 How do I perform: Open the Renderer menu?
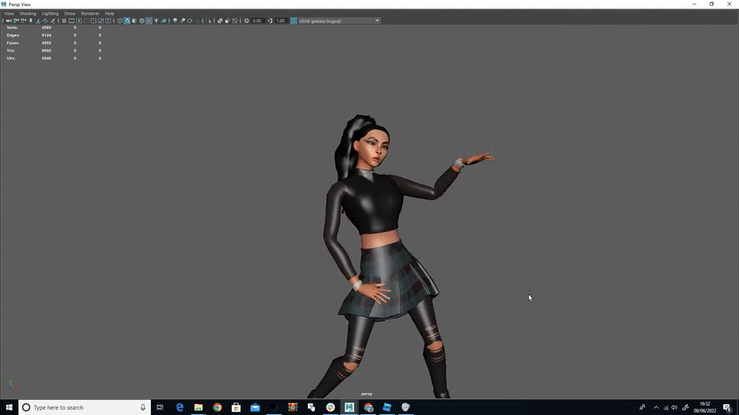point(90,14)
